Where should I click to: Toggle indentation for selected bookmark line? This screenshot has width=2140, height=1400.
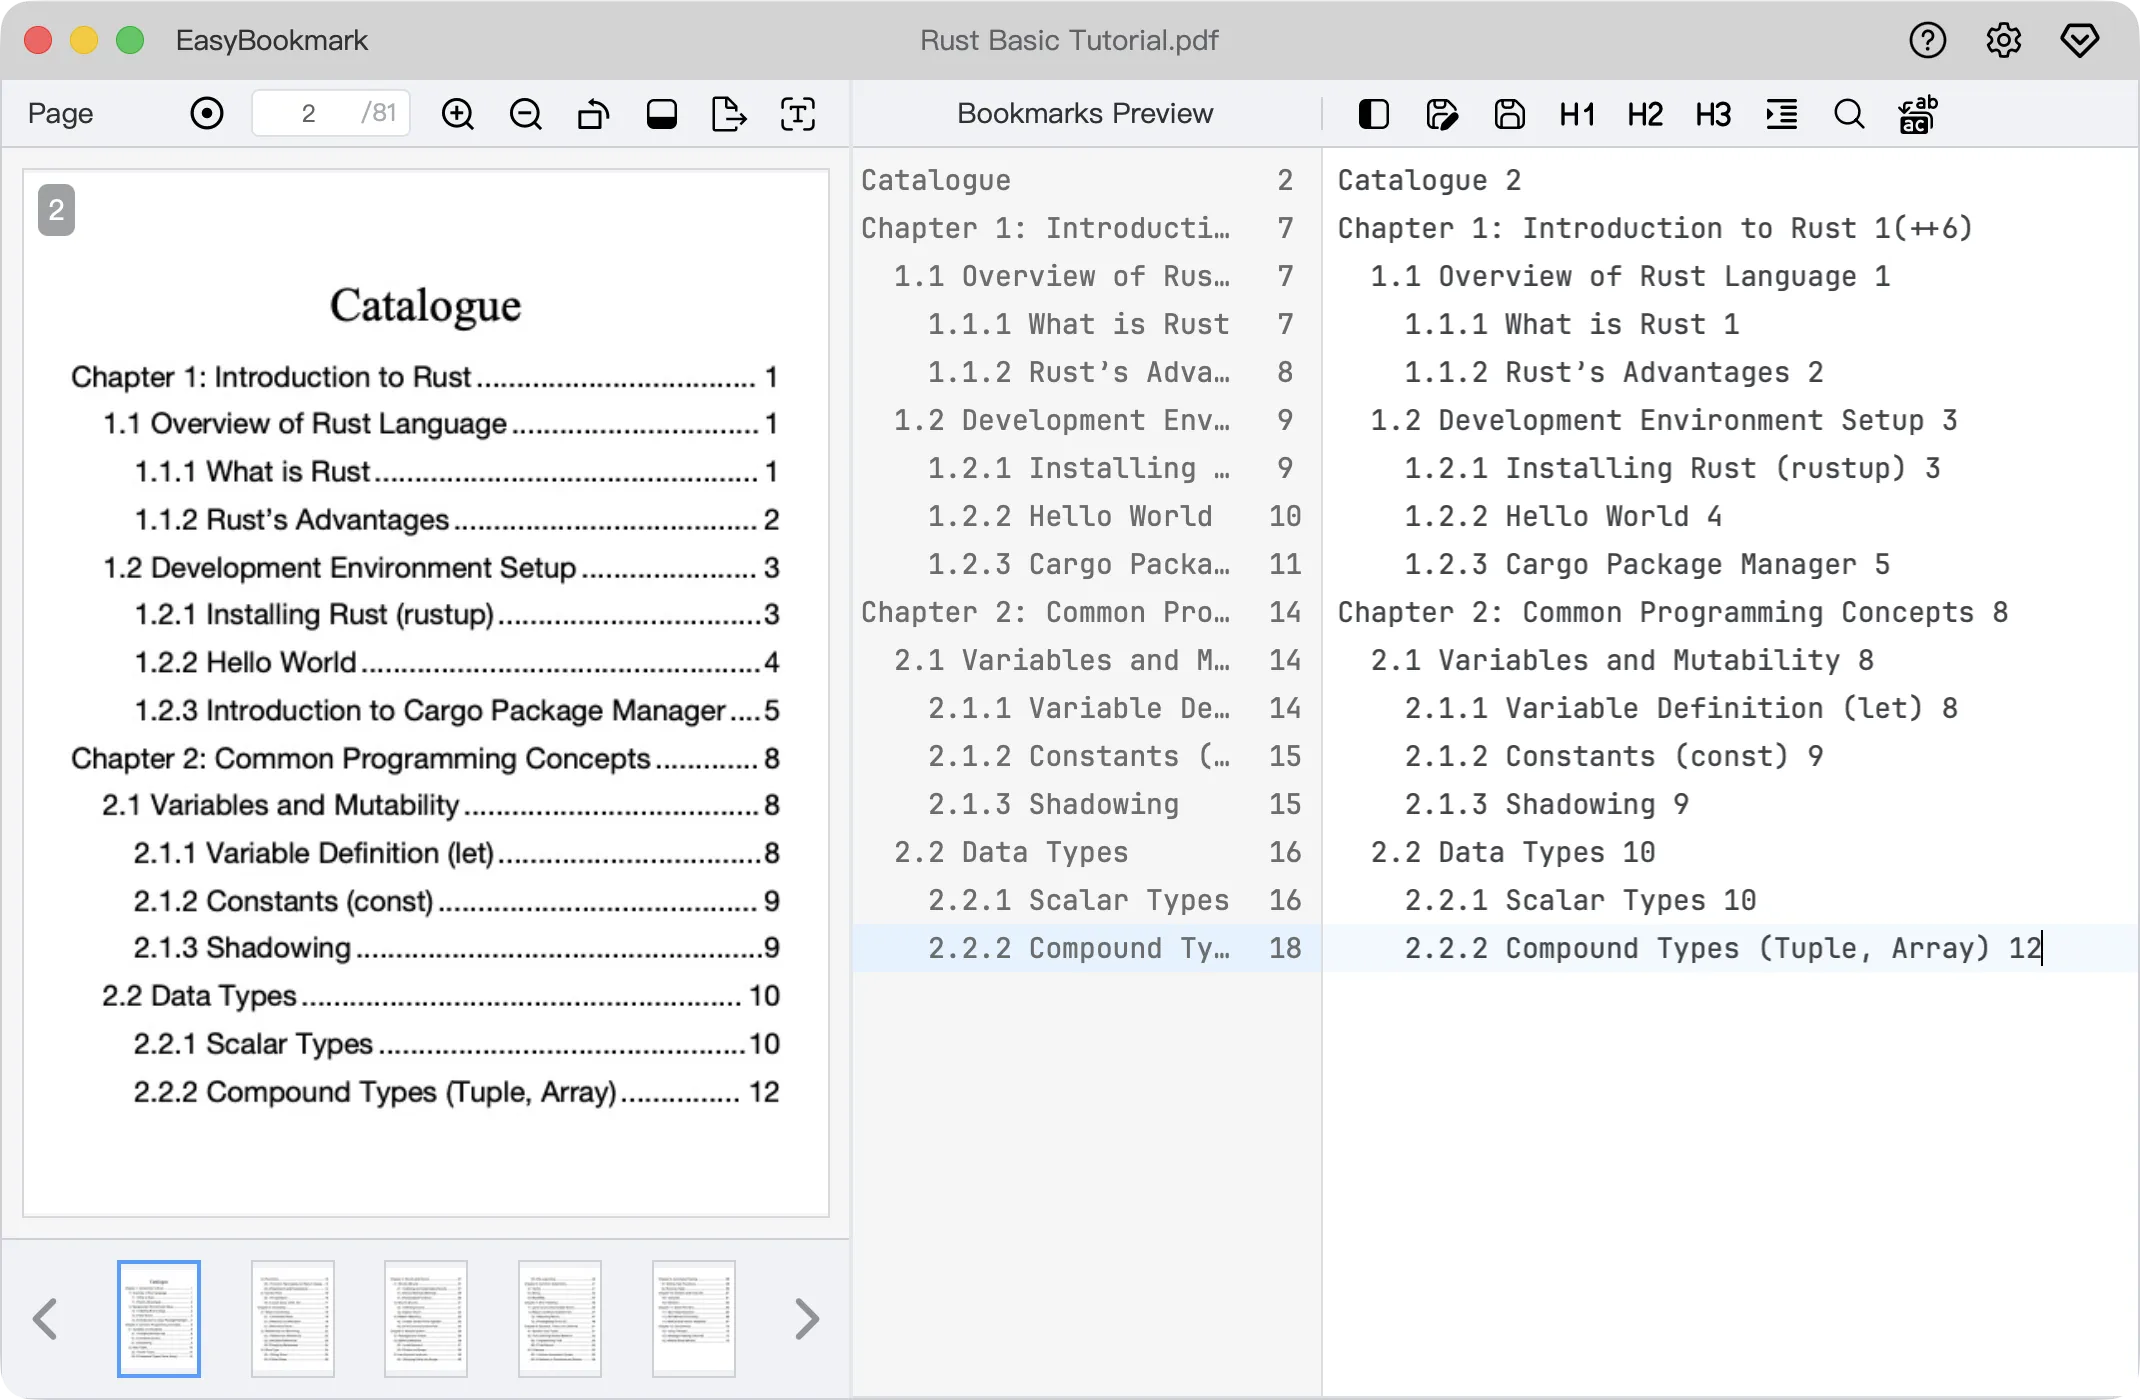(1782, 113)
